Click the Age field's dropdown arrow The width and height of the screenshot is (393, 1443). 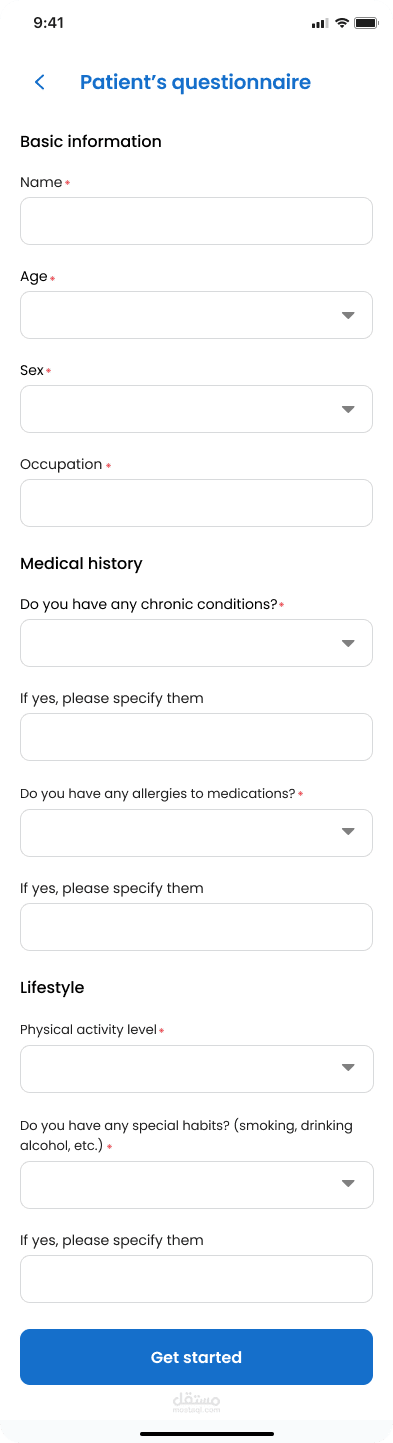click(348, 315)
